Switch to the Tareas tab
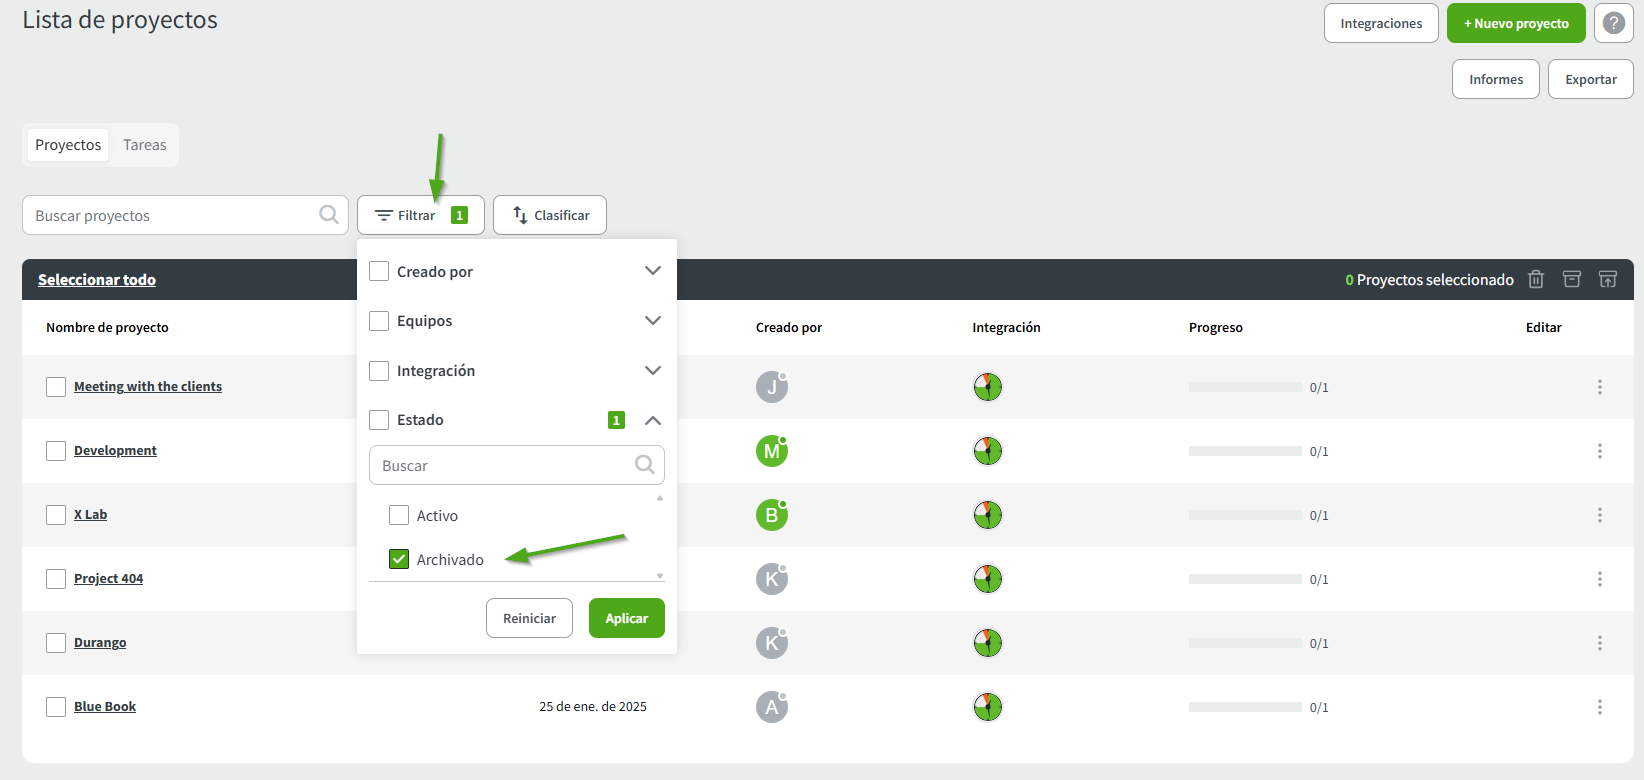Screen dimensions: 1644x780 click(x=145, y=145)
